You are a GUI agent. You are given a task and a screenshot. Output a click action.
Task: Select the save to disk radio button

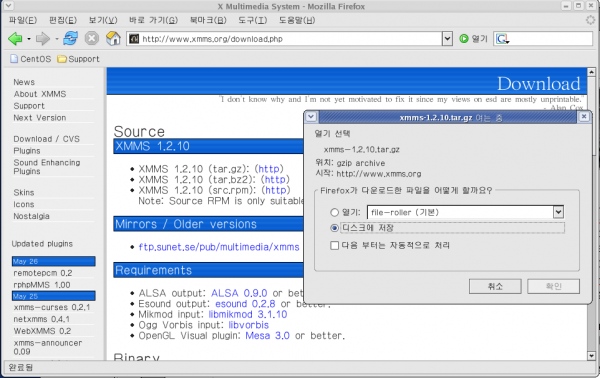point(334,228)
